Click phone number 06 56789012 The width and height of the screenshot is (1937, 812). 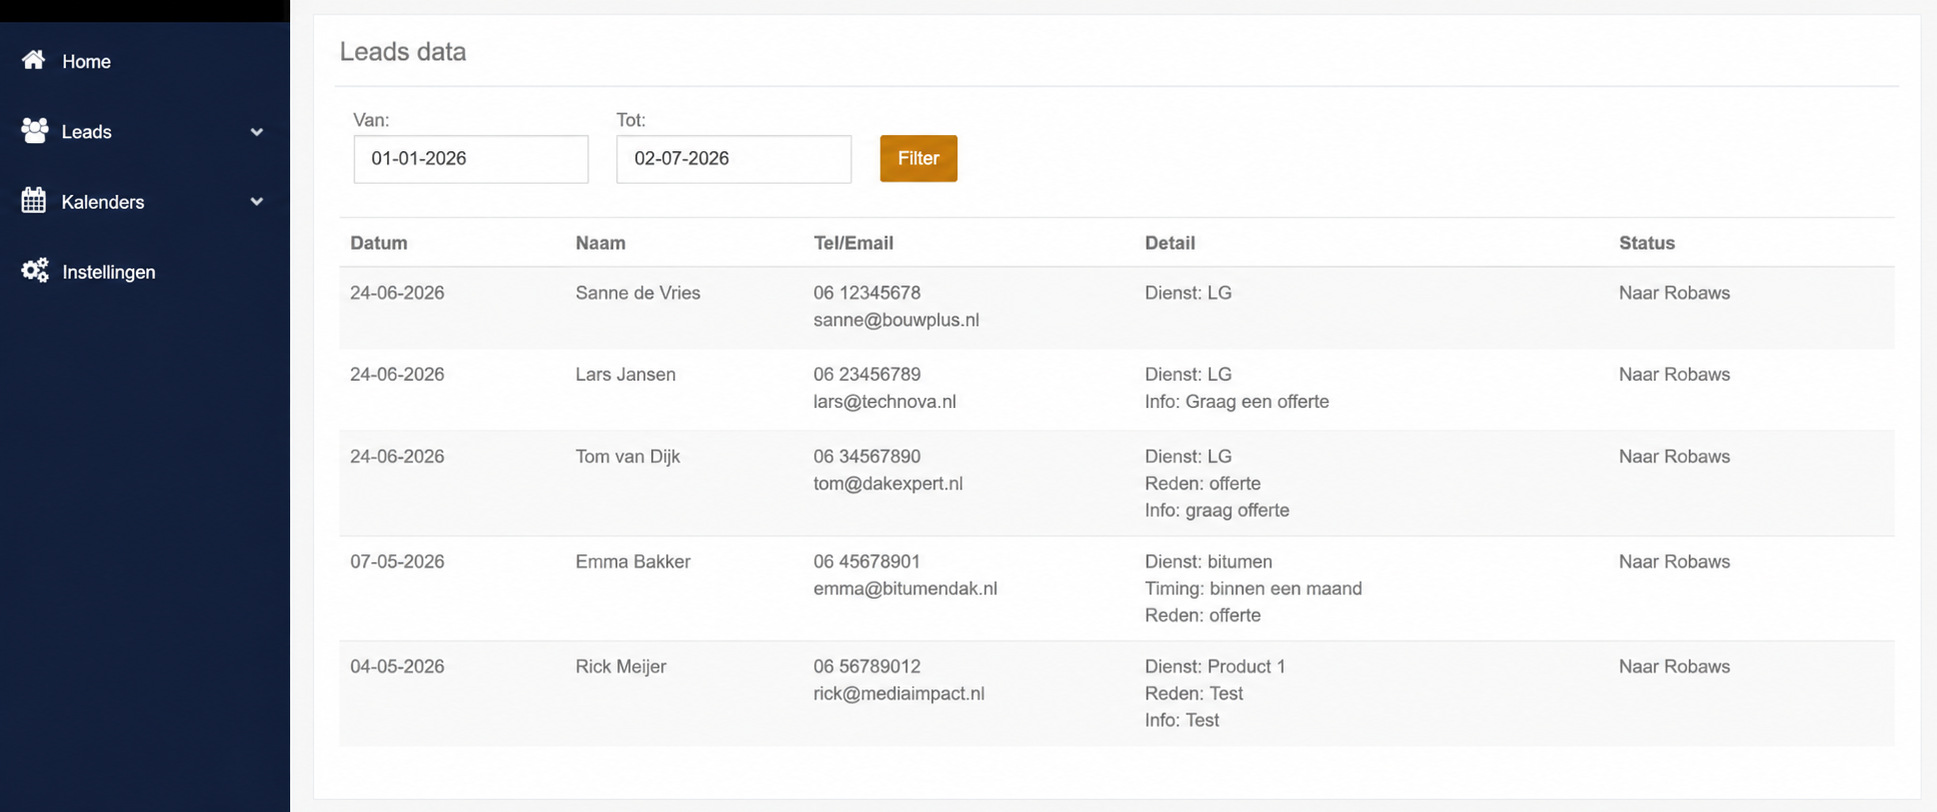867,666
